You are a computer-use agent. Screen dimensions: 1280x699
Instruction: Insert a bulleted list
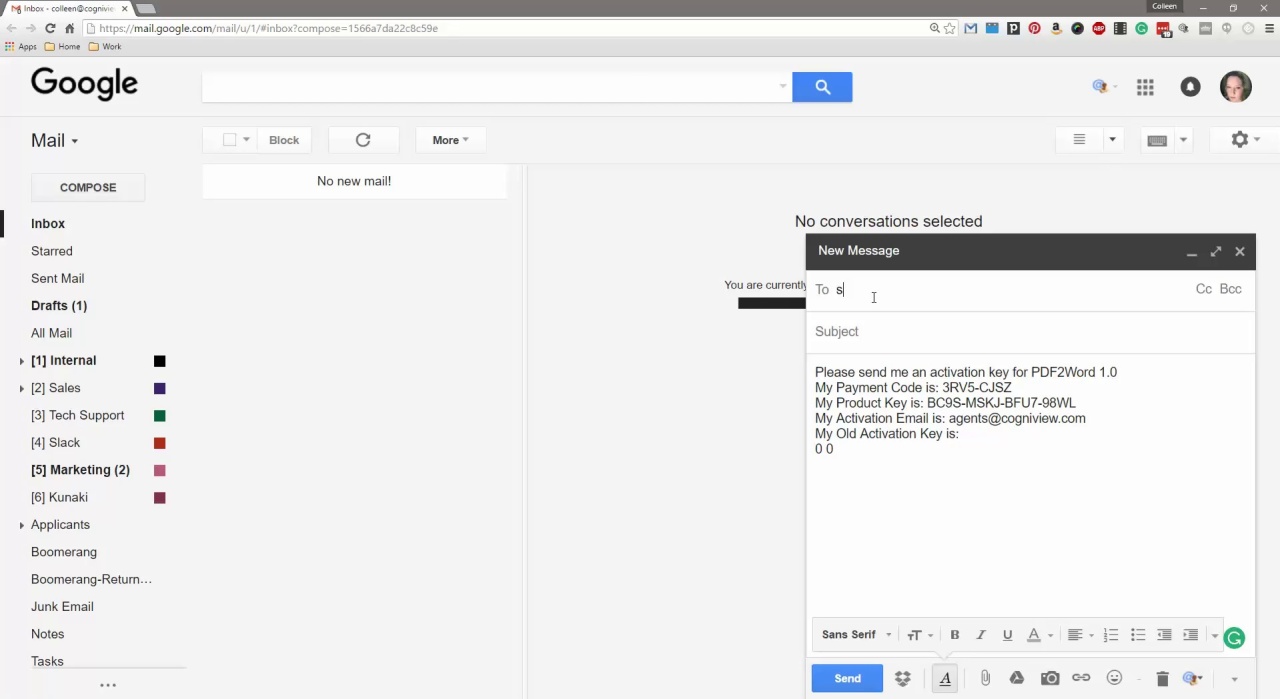click(1138, 635)
